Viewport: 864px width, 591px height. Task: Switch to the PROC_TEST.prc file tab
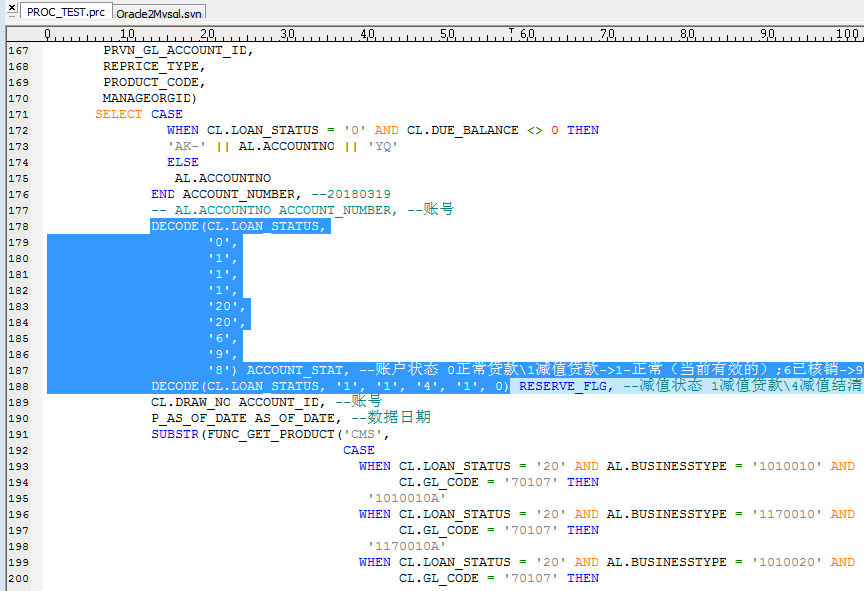66,12
